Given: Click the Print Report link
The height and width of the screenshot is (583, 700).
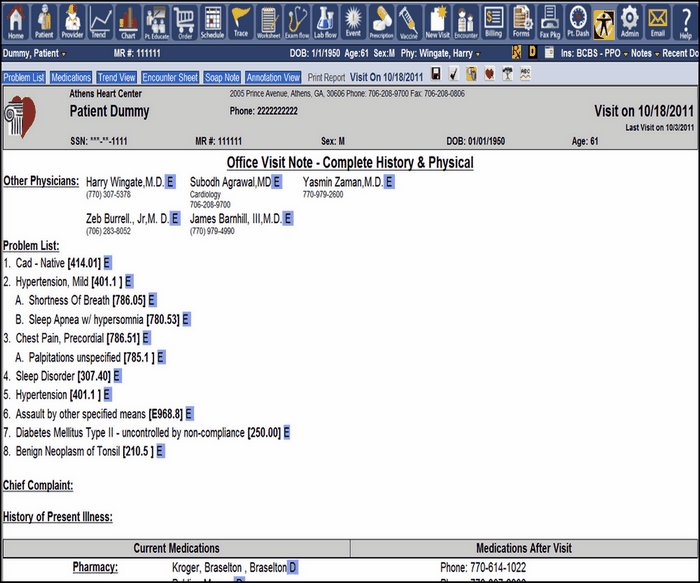Looking at the screenshot, I should (x=326, y=77).
